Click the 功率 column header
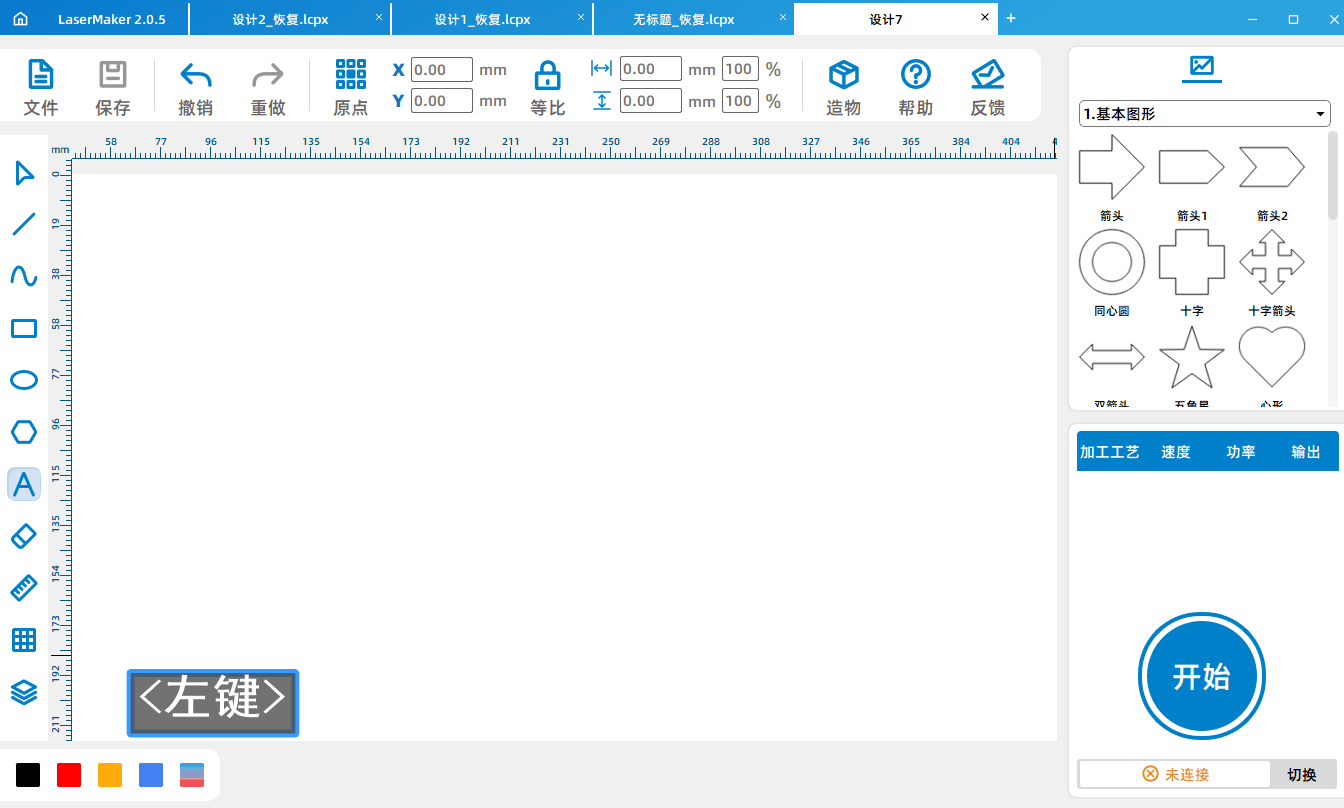The image size is (1344, 808). pyautogui.click(x=1241, y=452)
